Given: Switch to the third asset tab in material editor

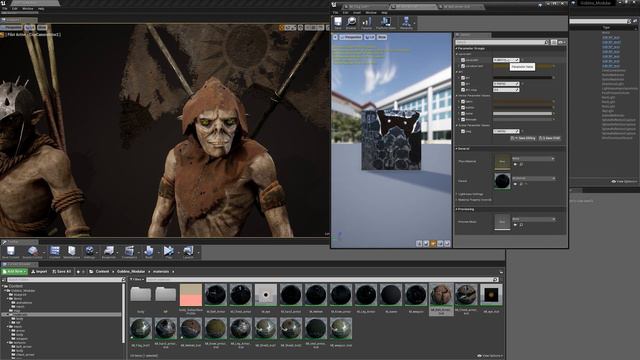Looking at the screenshot, I should (x=460, y=7).
